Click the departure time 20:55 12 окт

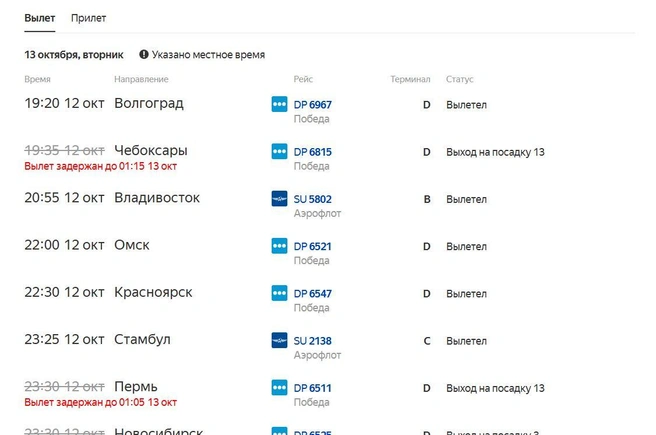coord(64,197)
